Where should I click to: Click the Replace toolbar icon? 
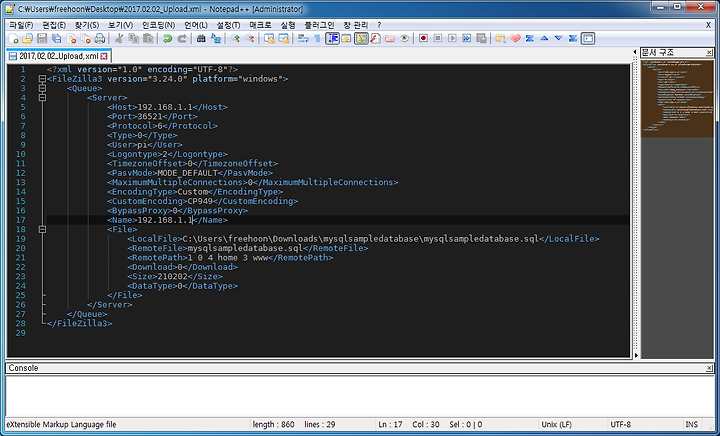click(x=216, y=39)
